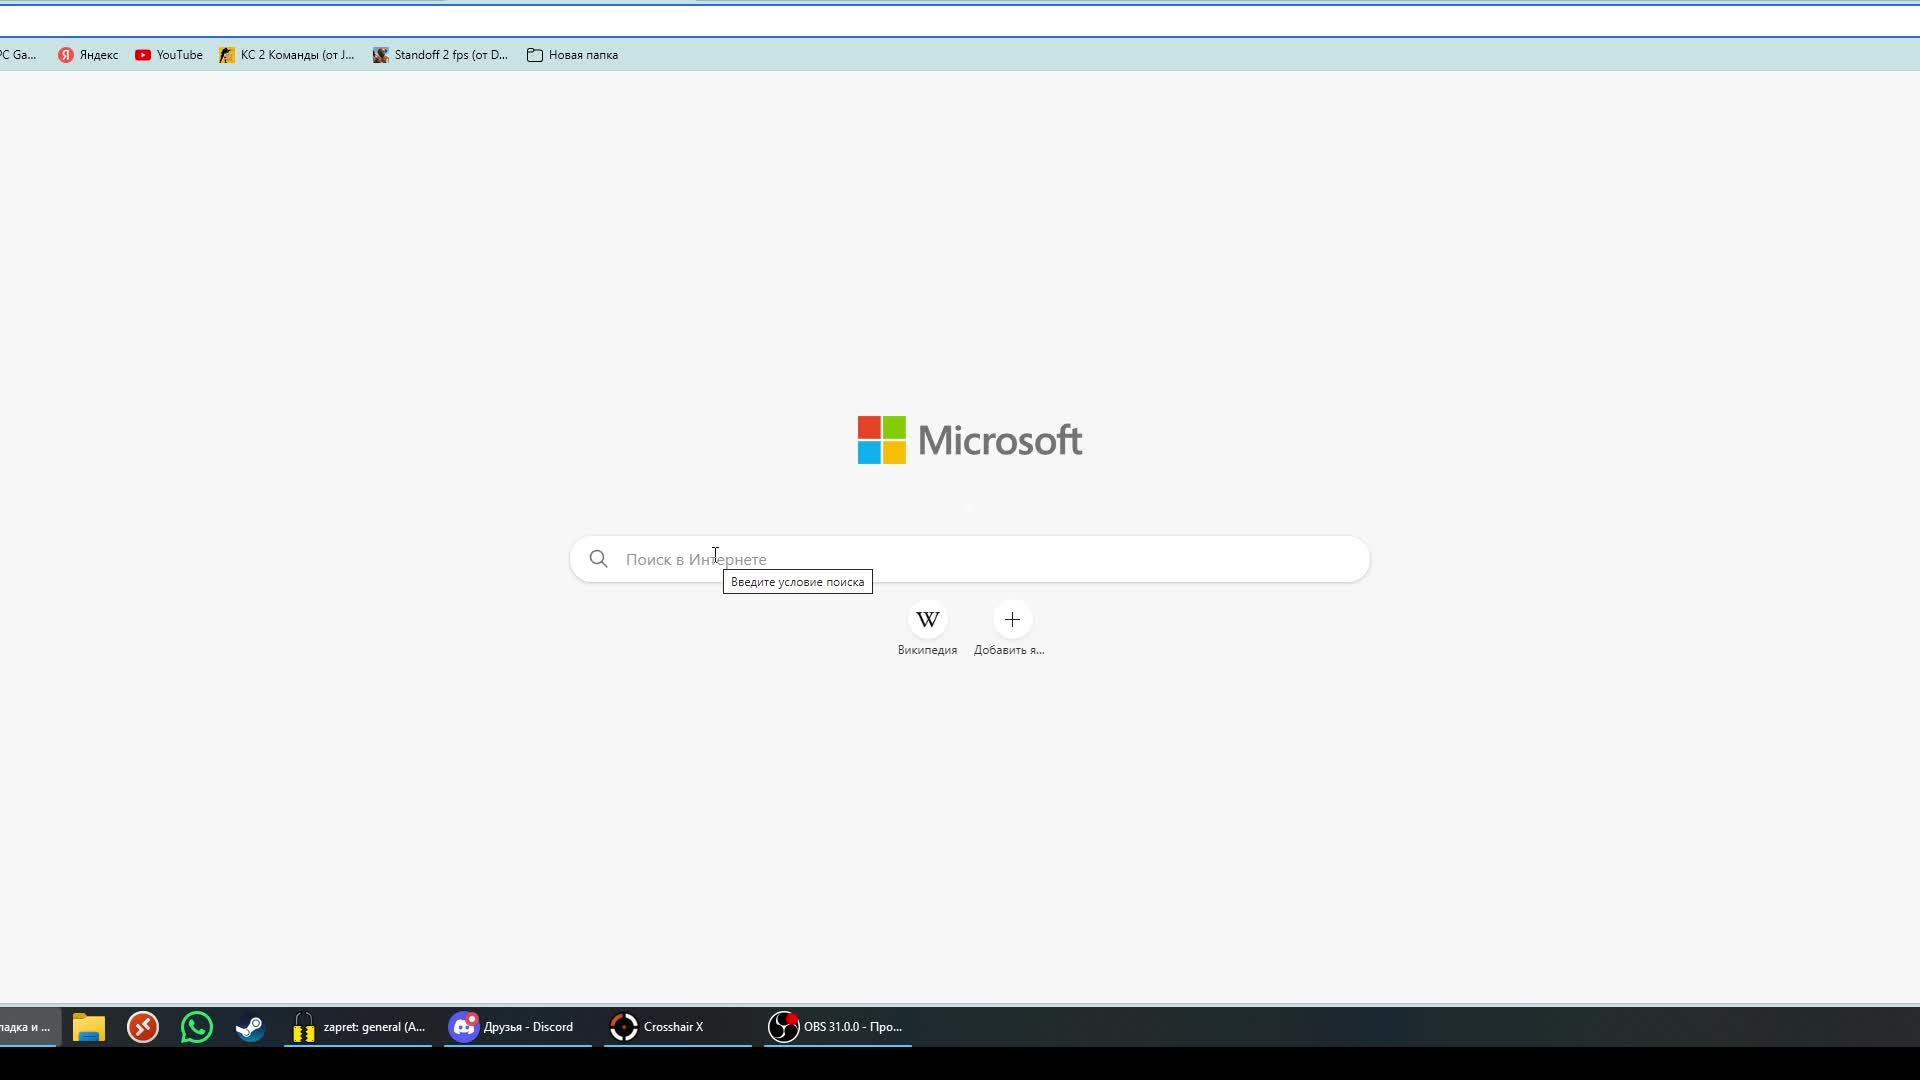This screenshot has width=1920, height=1080.
Task: Open the Википедия quick link tile
Action: (927, 621)
